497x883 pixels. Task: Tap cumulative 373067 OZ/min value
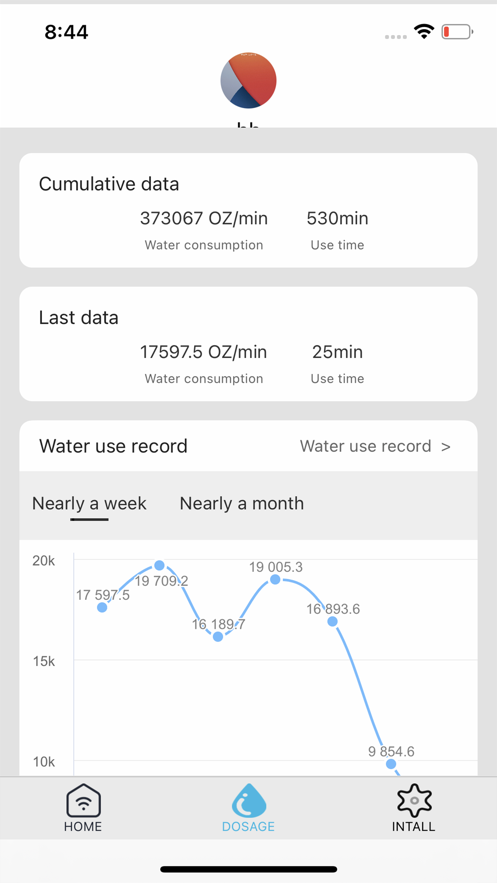[x=204, y=218]
